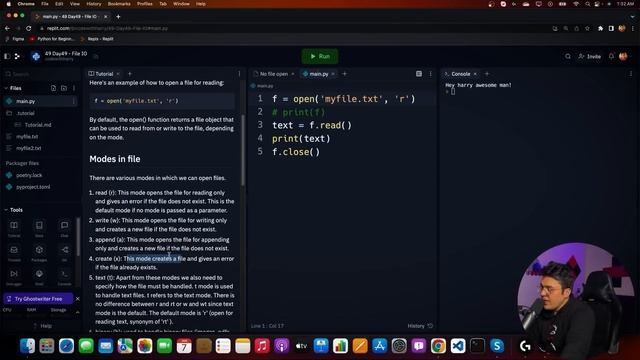This screenshot has width=640, height=360.
Task: Open the user avatar in Replit header
Action: 623,56
